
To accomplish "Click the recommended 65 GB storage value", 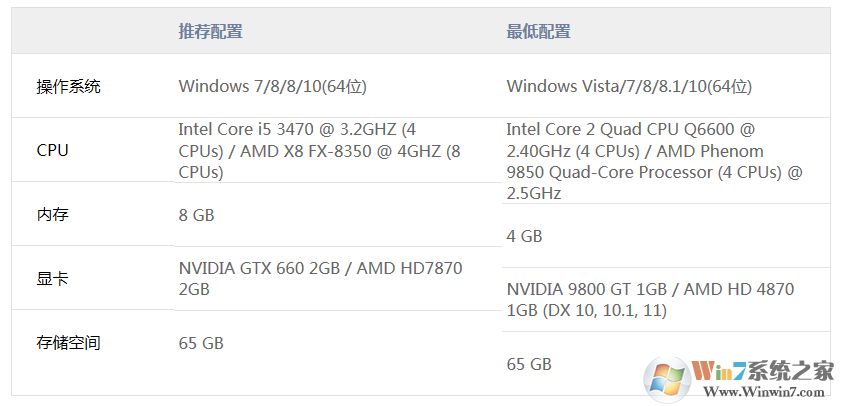I will [200, 343].
